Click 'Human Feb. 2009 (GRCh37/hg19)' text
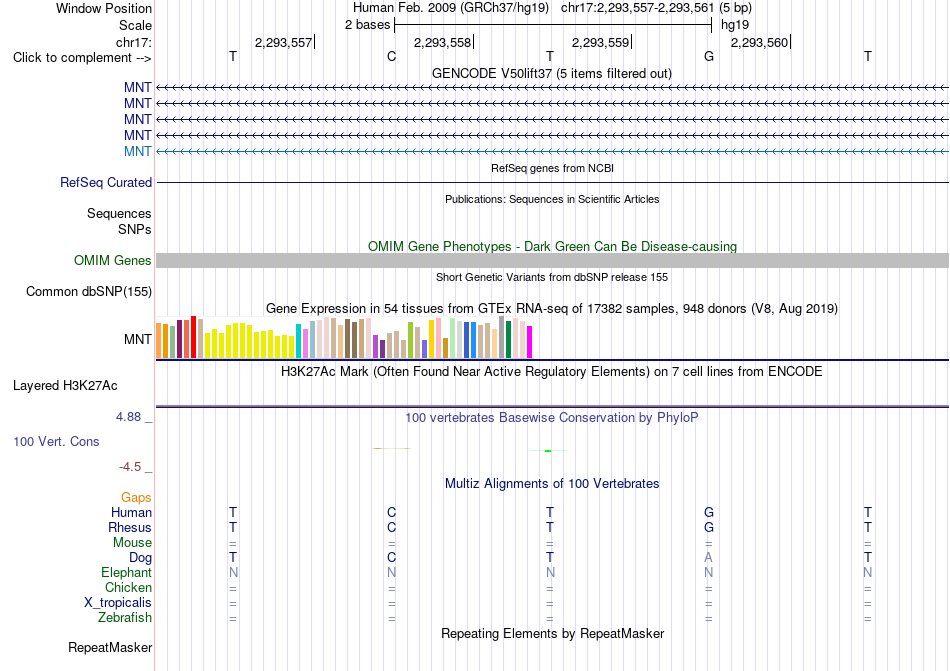Image resolution: width=950 pixels, height=671 pixels. 451,8
